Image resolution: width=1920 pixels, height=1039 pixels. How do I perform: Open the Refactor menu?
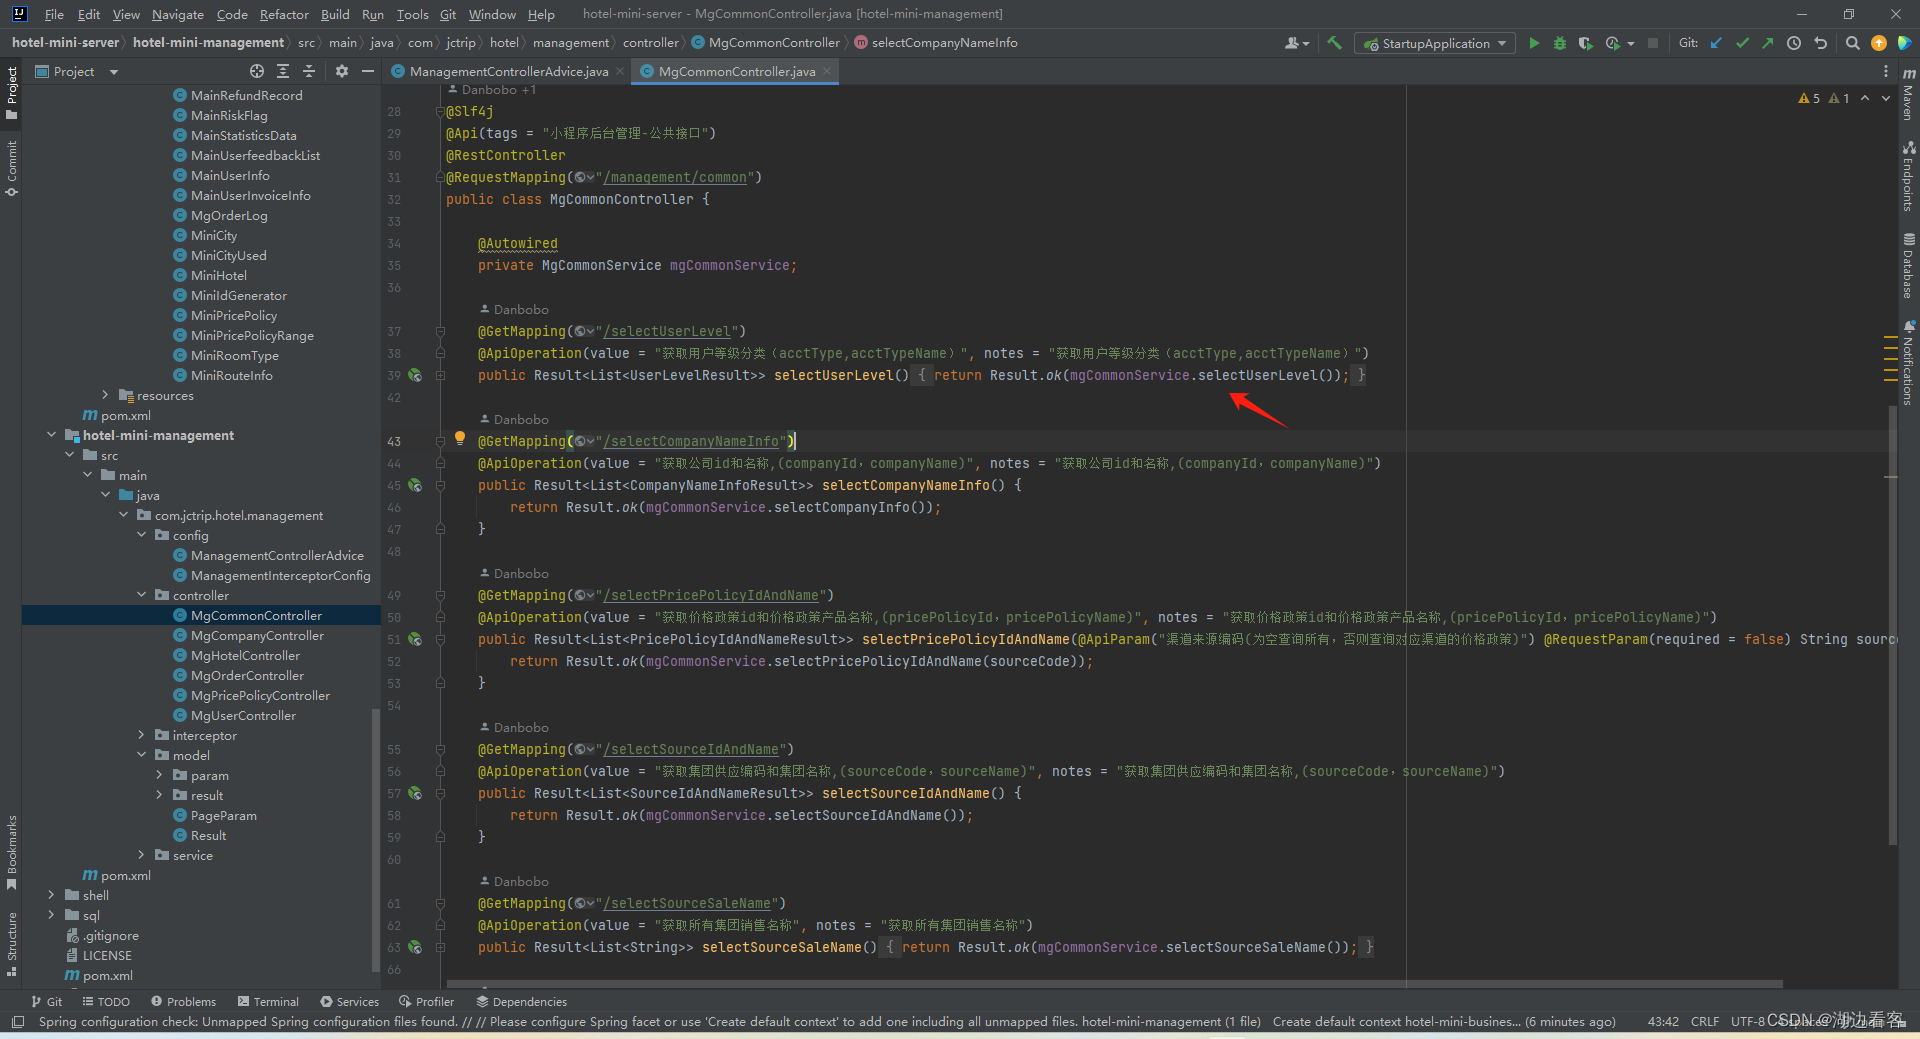point(284,14)
